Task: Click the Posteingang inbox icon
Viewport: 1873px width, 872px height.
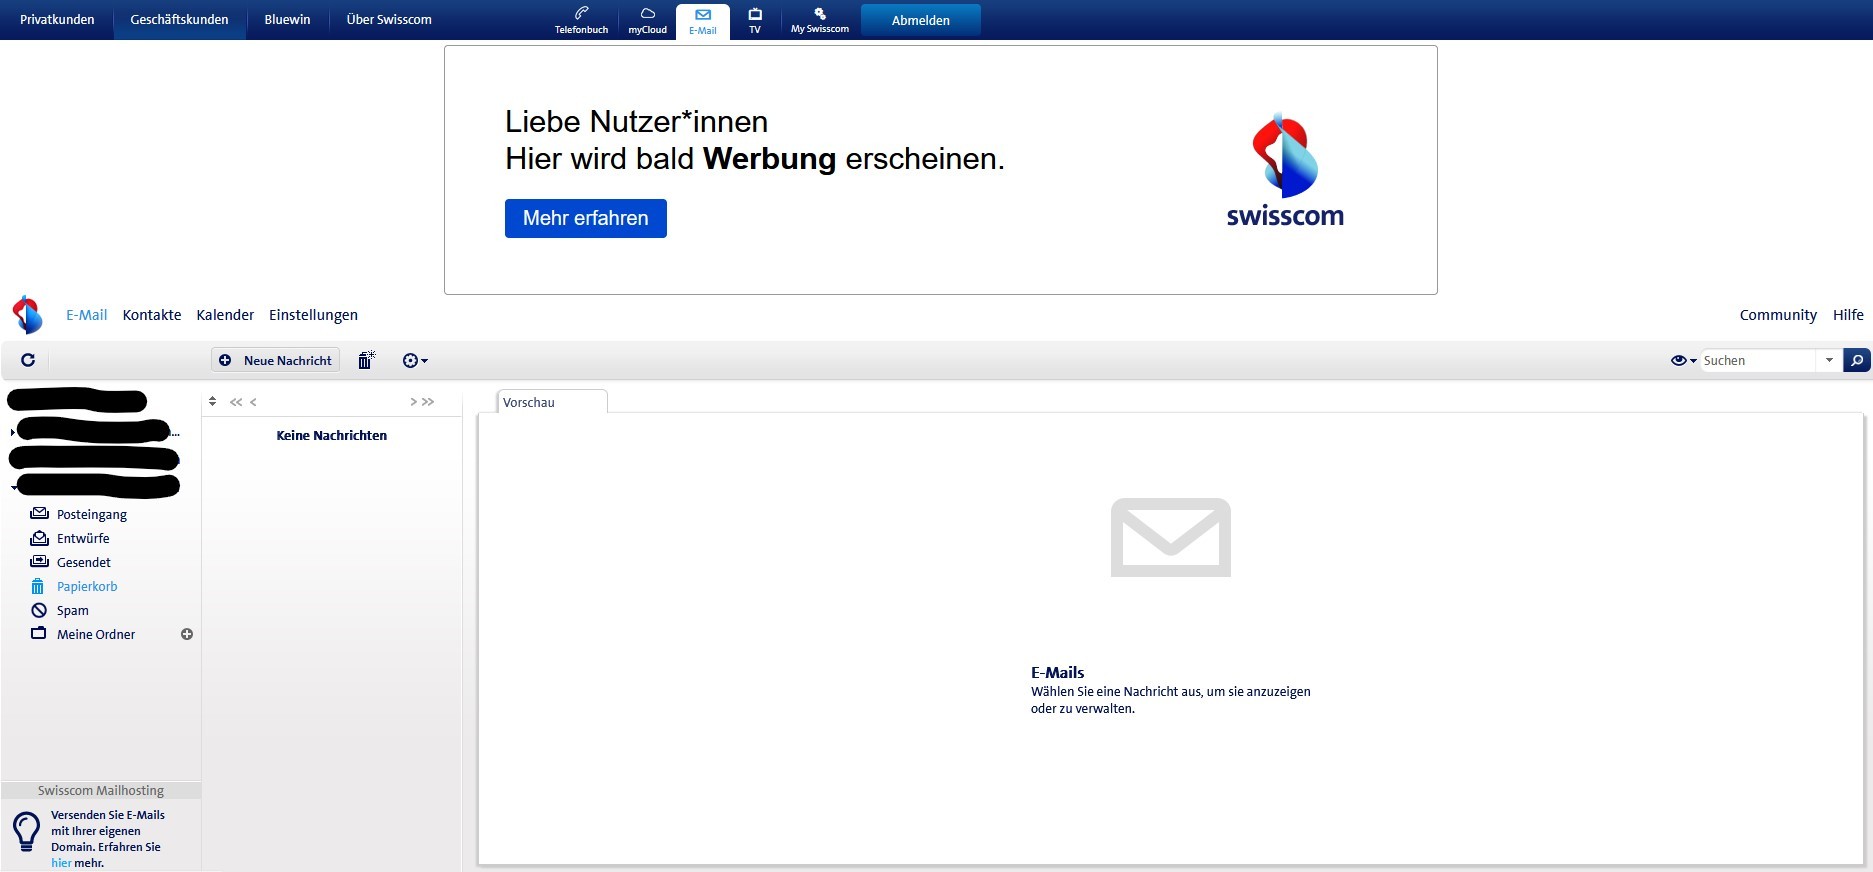Action: point(39,513)
